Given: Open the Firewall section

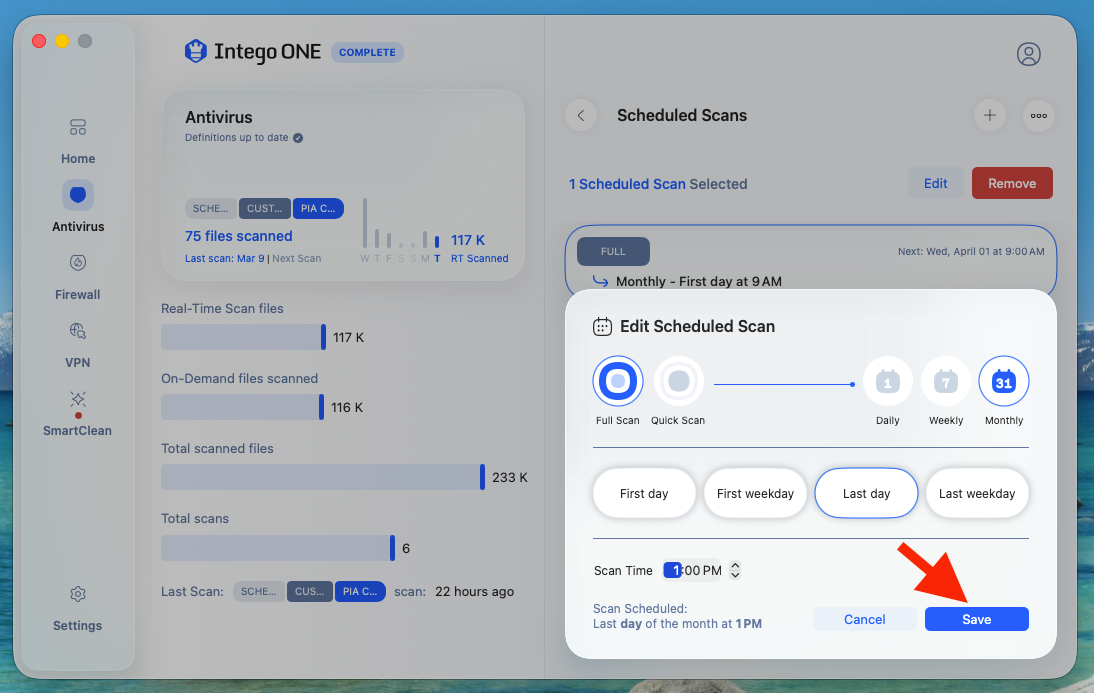Looking at the screenshot, I should pos(77,278).
